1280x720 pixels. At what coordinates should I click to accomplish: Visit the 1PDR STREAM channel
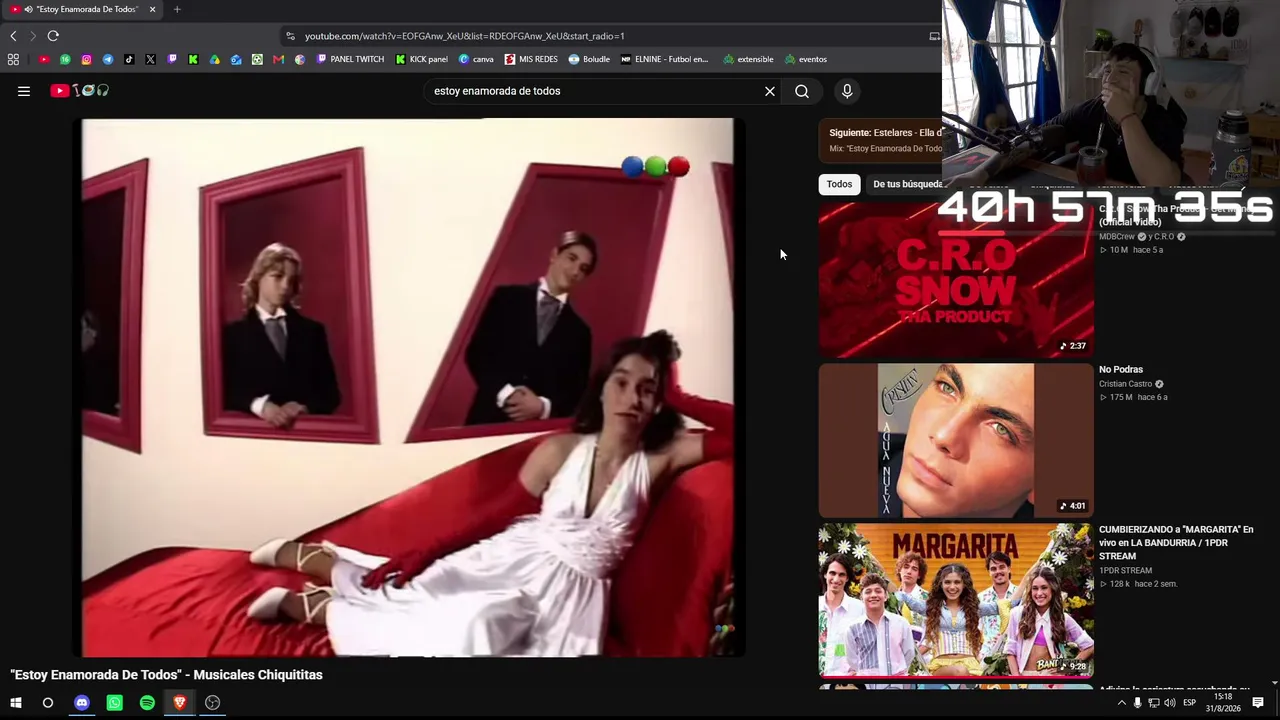click(1126, 571)
